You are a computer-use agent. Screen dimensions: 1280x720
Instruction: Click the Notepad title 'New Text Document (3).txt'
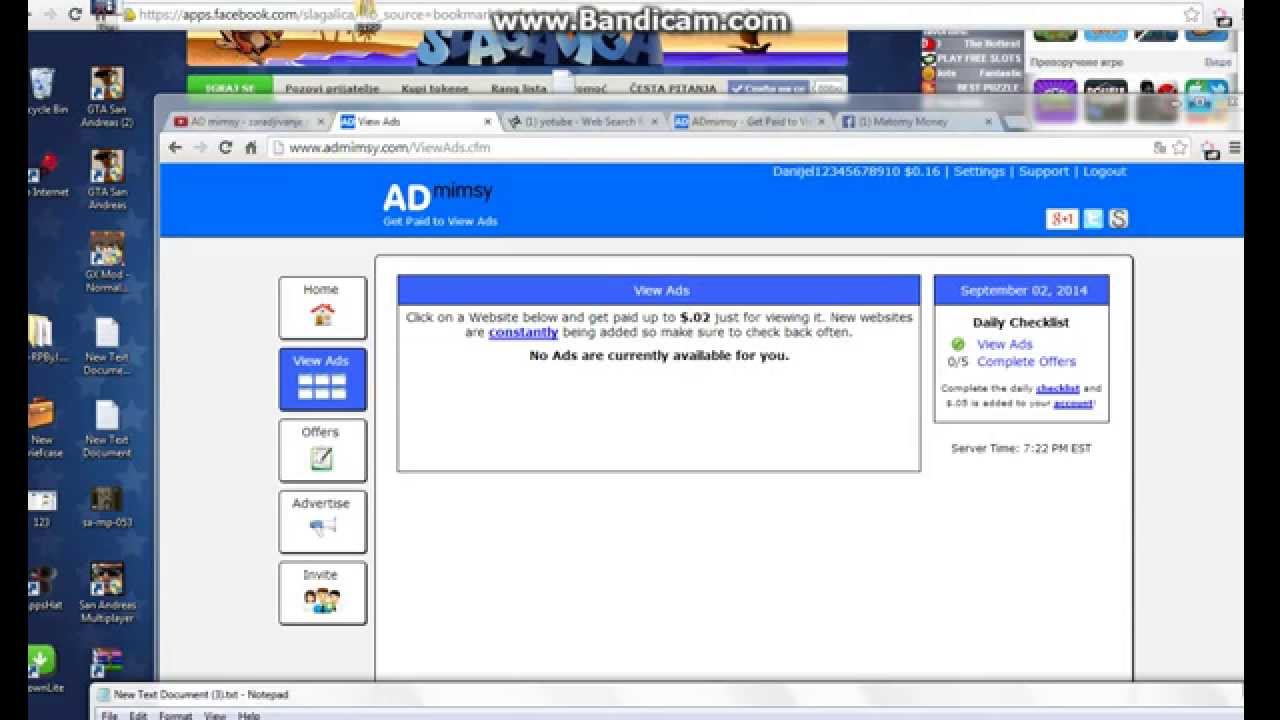(201, 694)
